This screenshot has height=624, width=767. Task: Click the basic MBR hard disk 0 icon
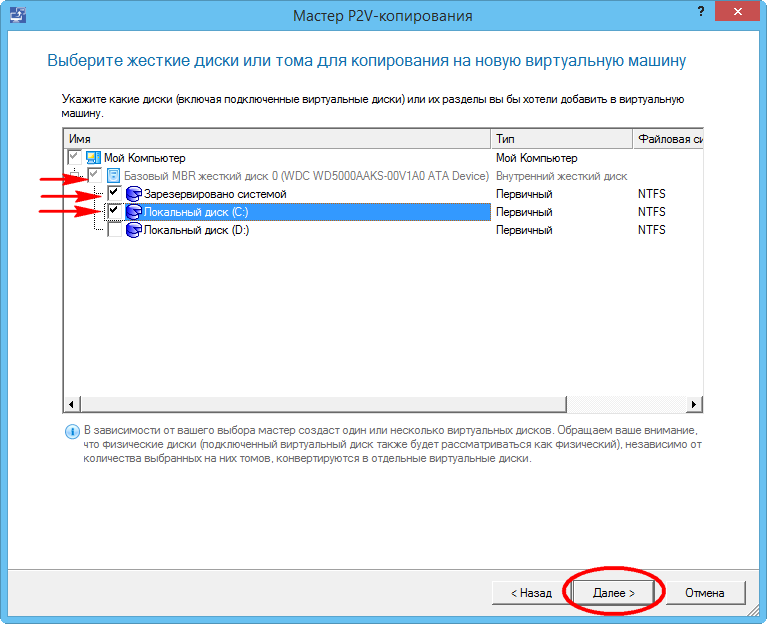(113, 176)
